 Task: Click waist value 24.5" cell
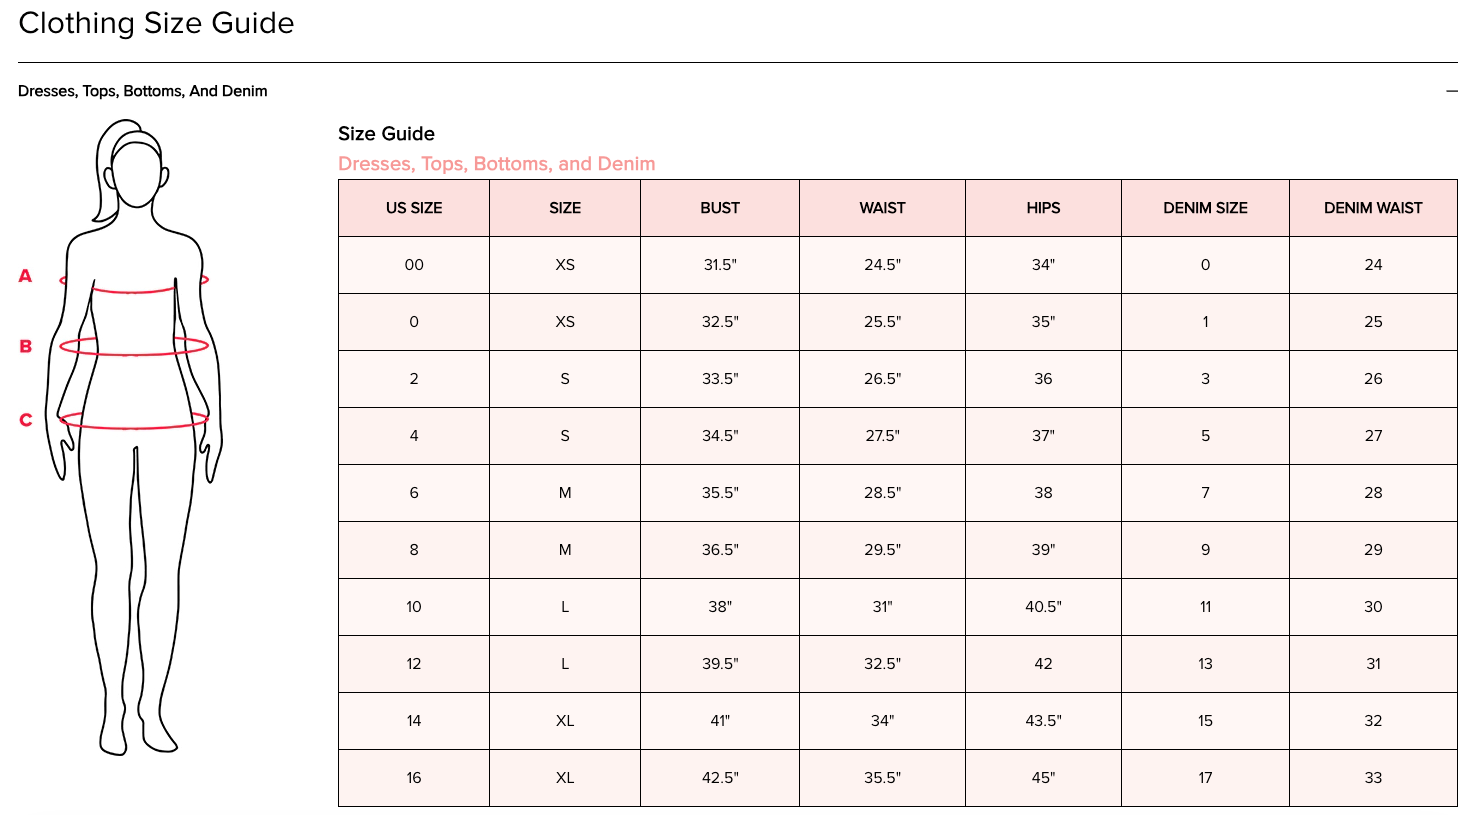pyautogui.click(x=882, y=265)
